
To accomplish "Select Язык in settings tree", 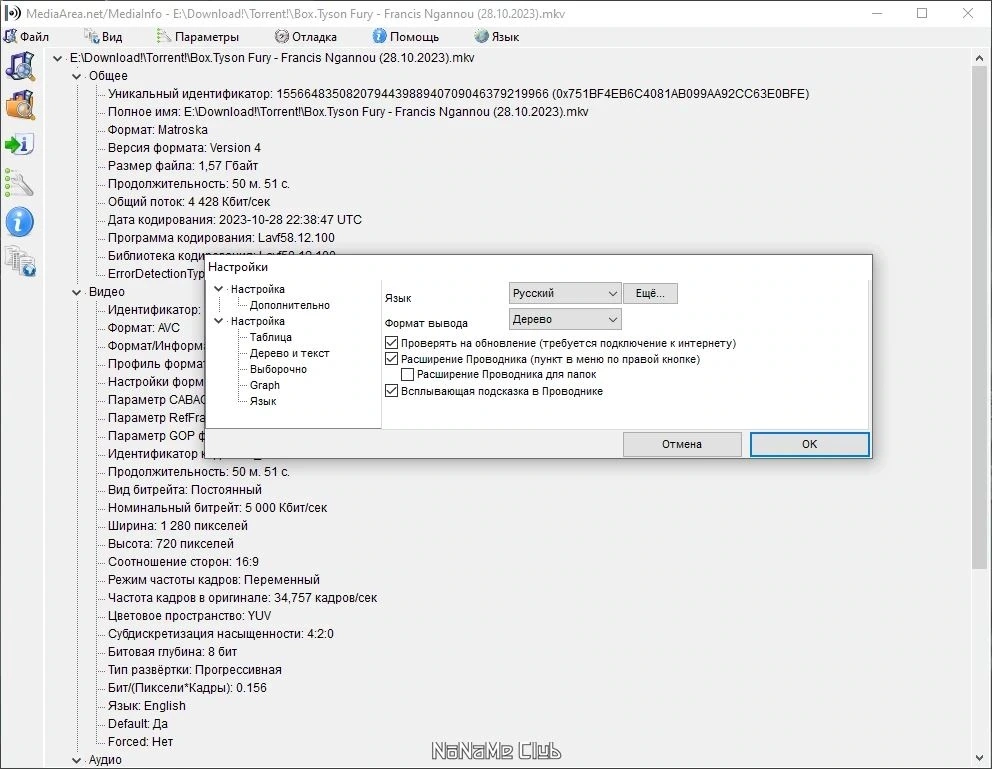I will [263, 401].
